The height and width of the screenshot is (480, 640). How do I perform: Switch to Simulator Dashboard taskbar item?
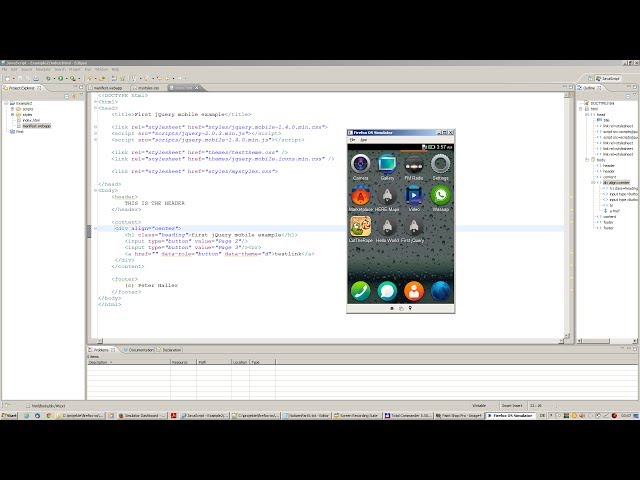(x=142, y=416)
